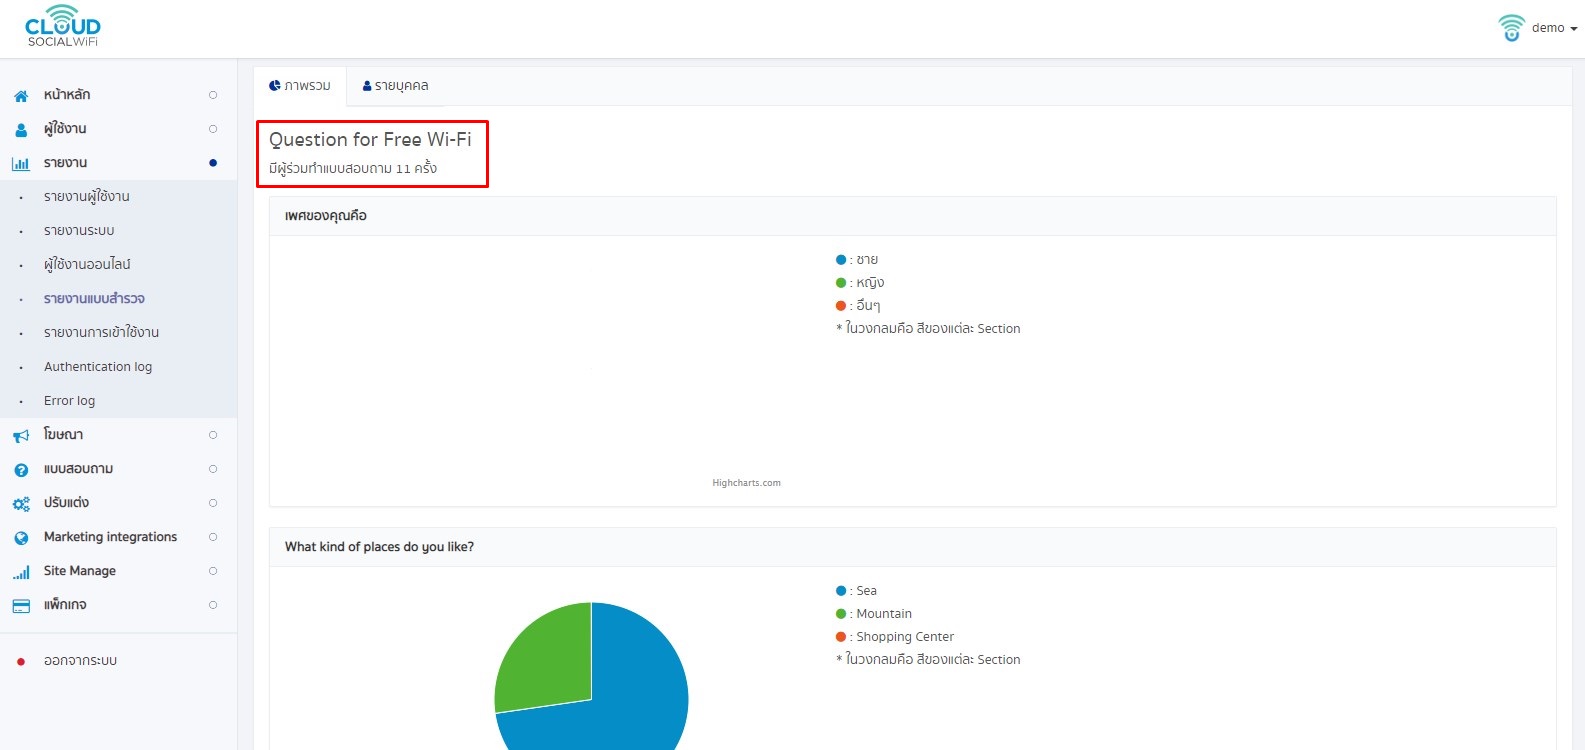1585x750 pixels.
Task: Click the credit card icon beside แพ็กเกจ
Action: pyautogui.click(x=21, y=606)
